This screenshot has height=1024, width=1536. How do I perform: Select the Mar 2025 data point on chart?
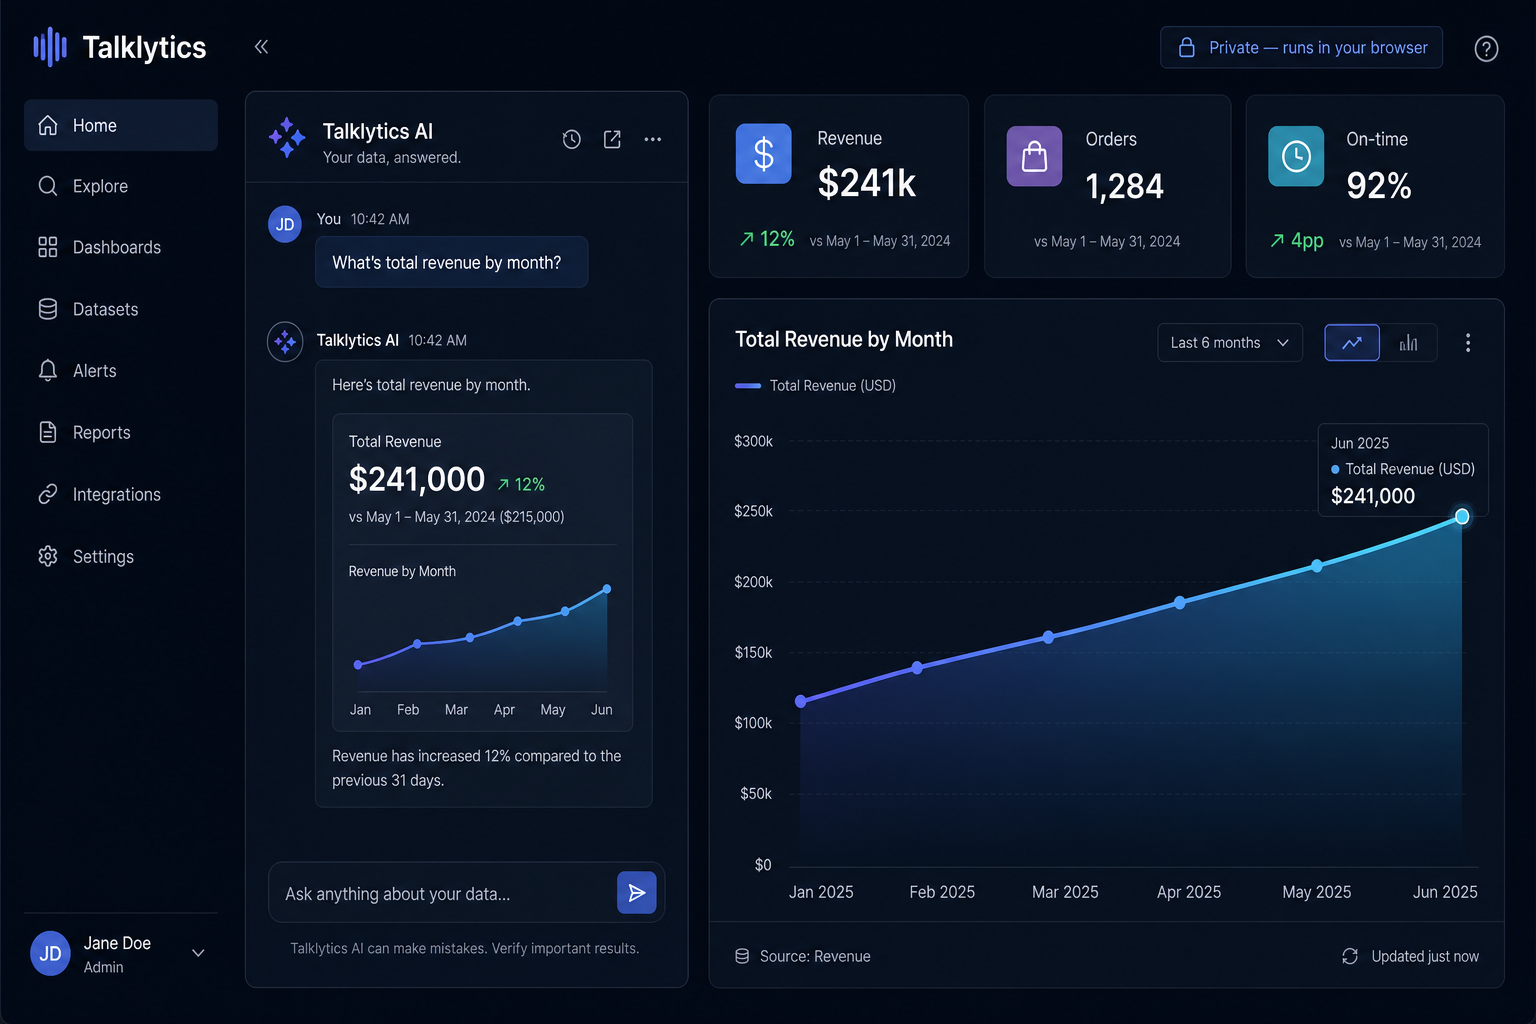pos(1048,637)
